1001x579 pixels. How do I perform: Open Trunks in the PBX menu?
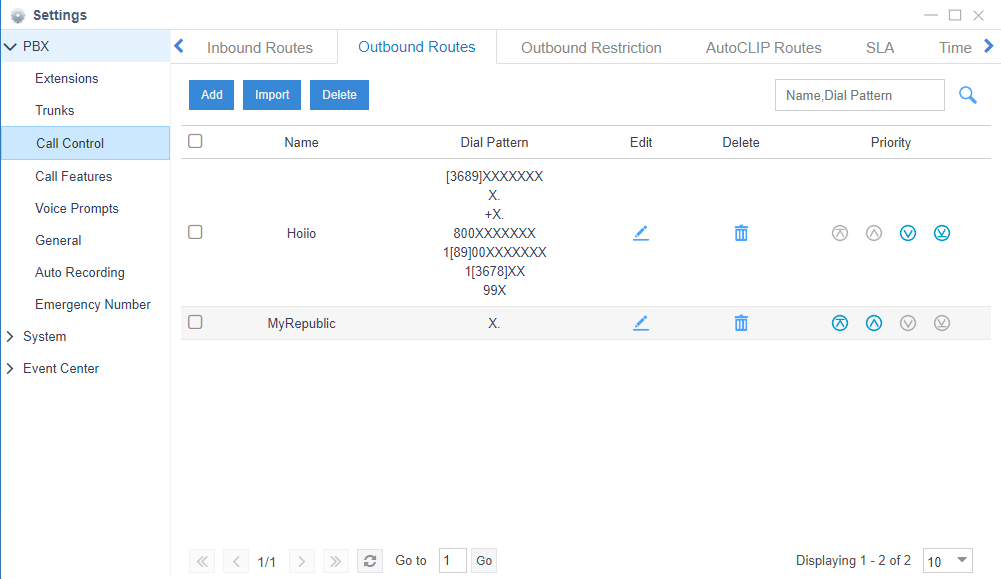coord(55,111)
